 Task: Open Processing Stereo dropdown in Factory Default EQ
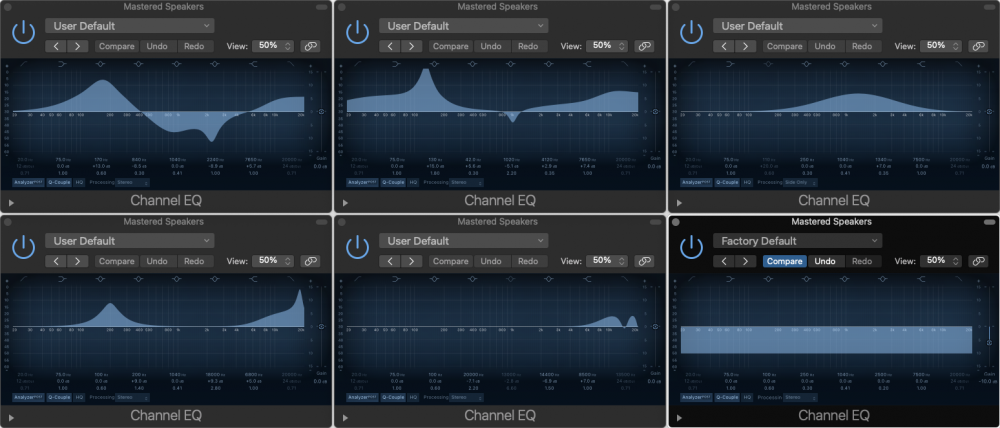click(x=800, y=397)
